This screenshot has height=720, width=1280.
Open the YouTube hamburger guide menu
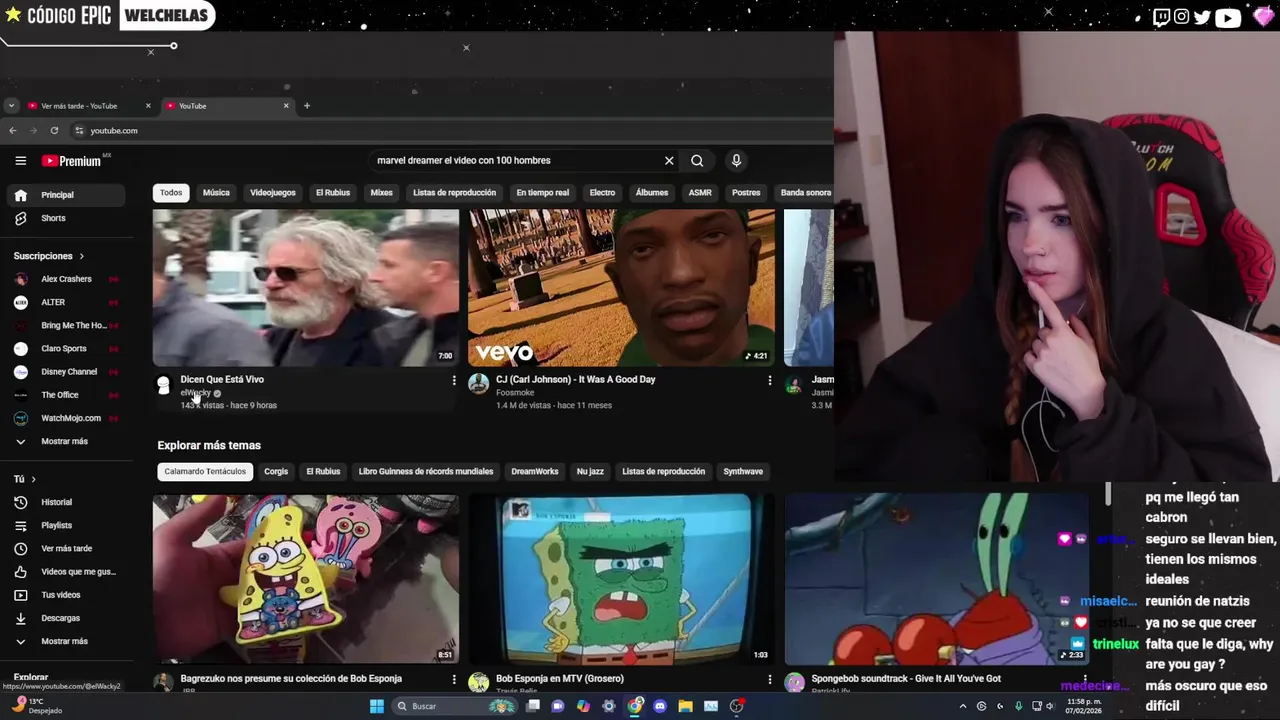[20, 161]
